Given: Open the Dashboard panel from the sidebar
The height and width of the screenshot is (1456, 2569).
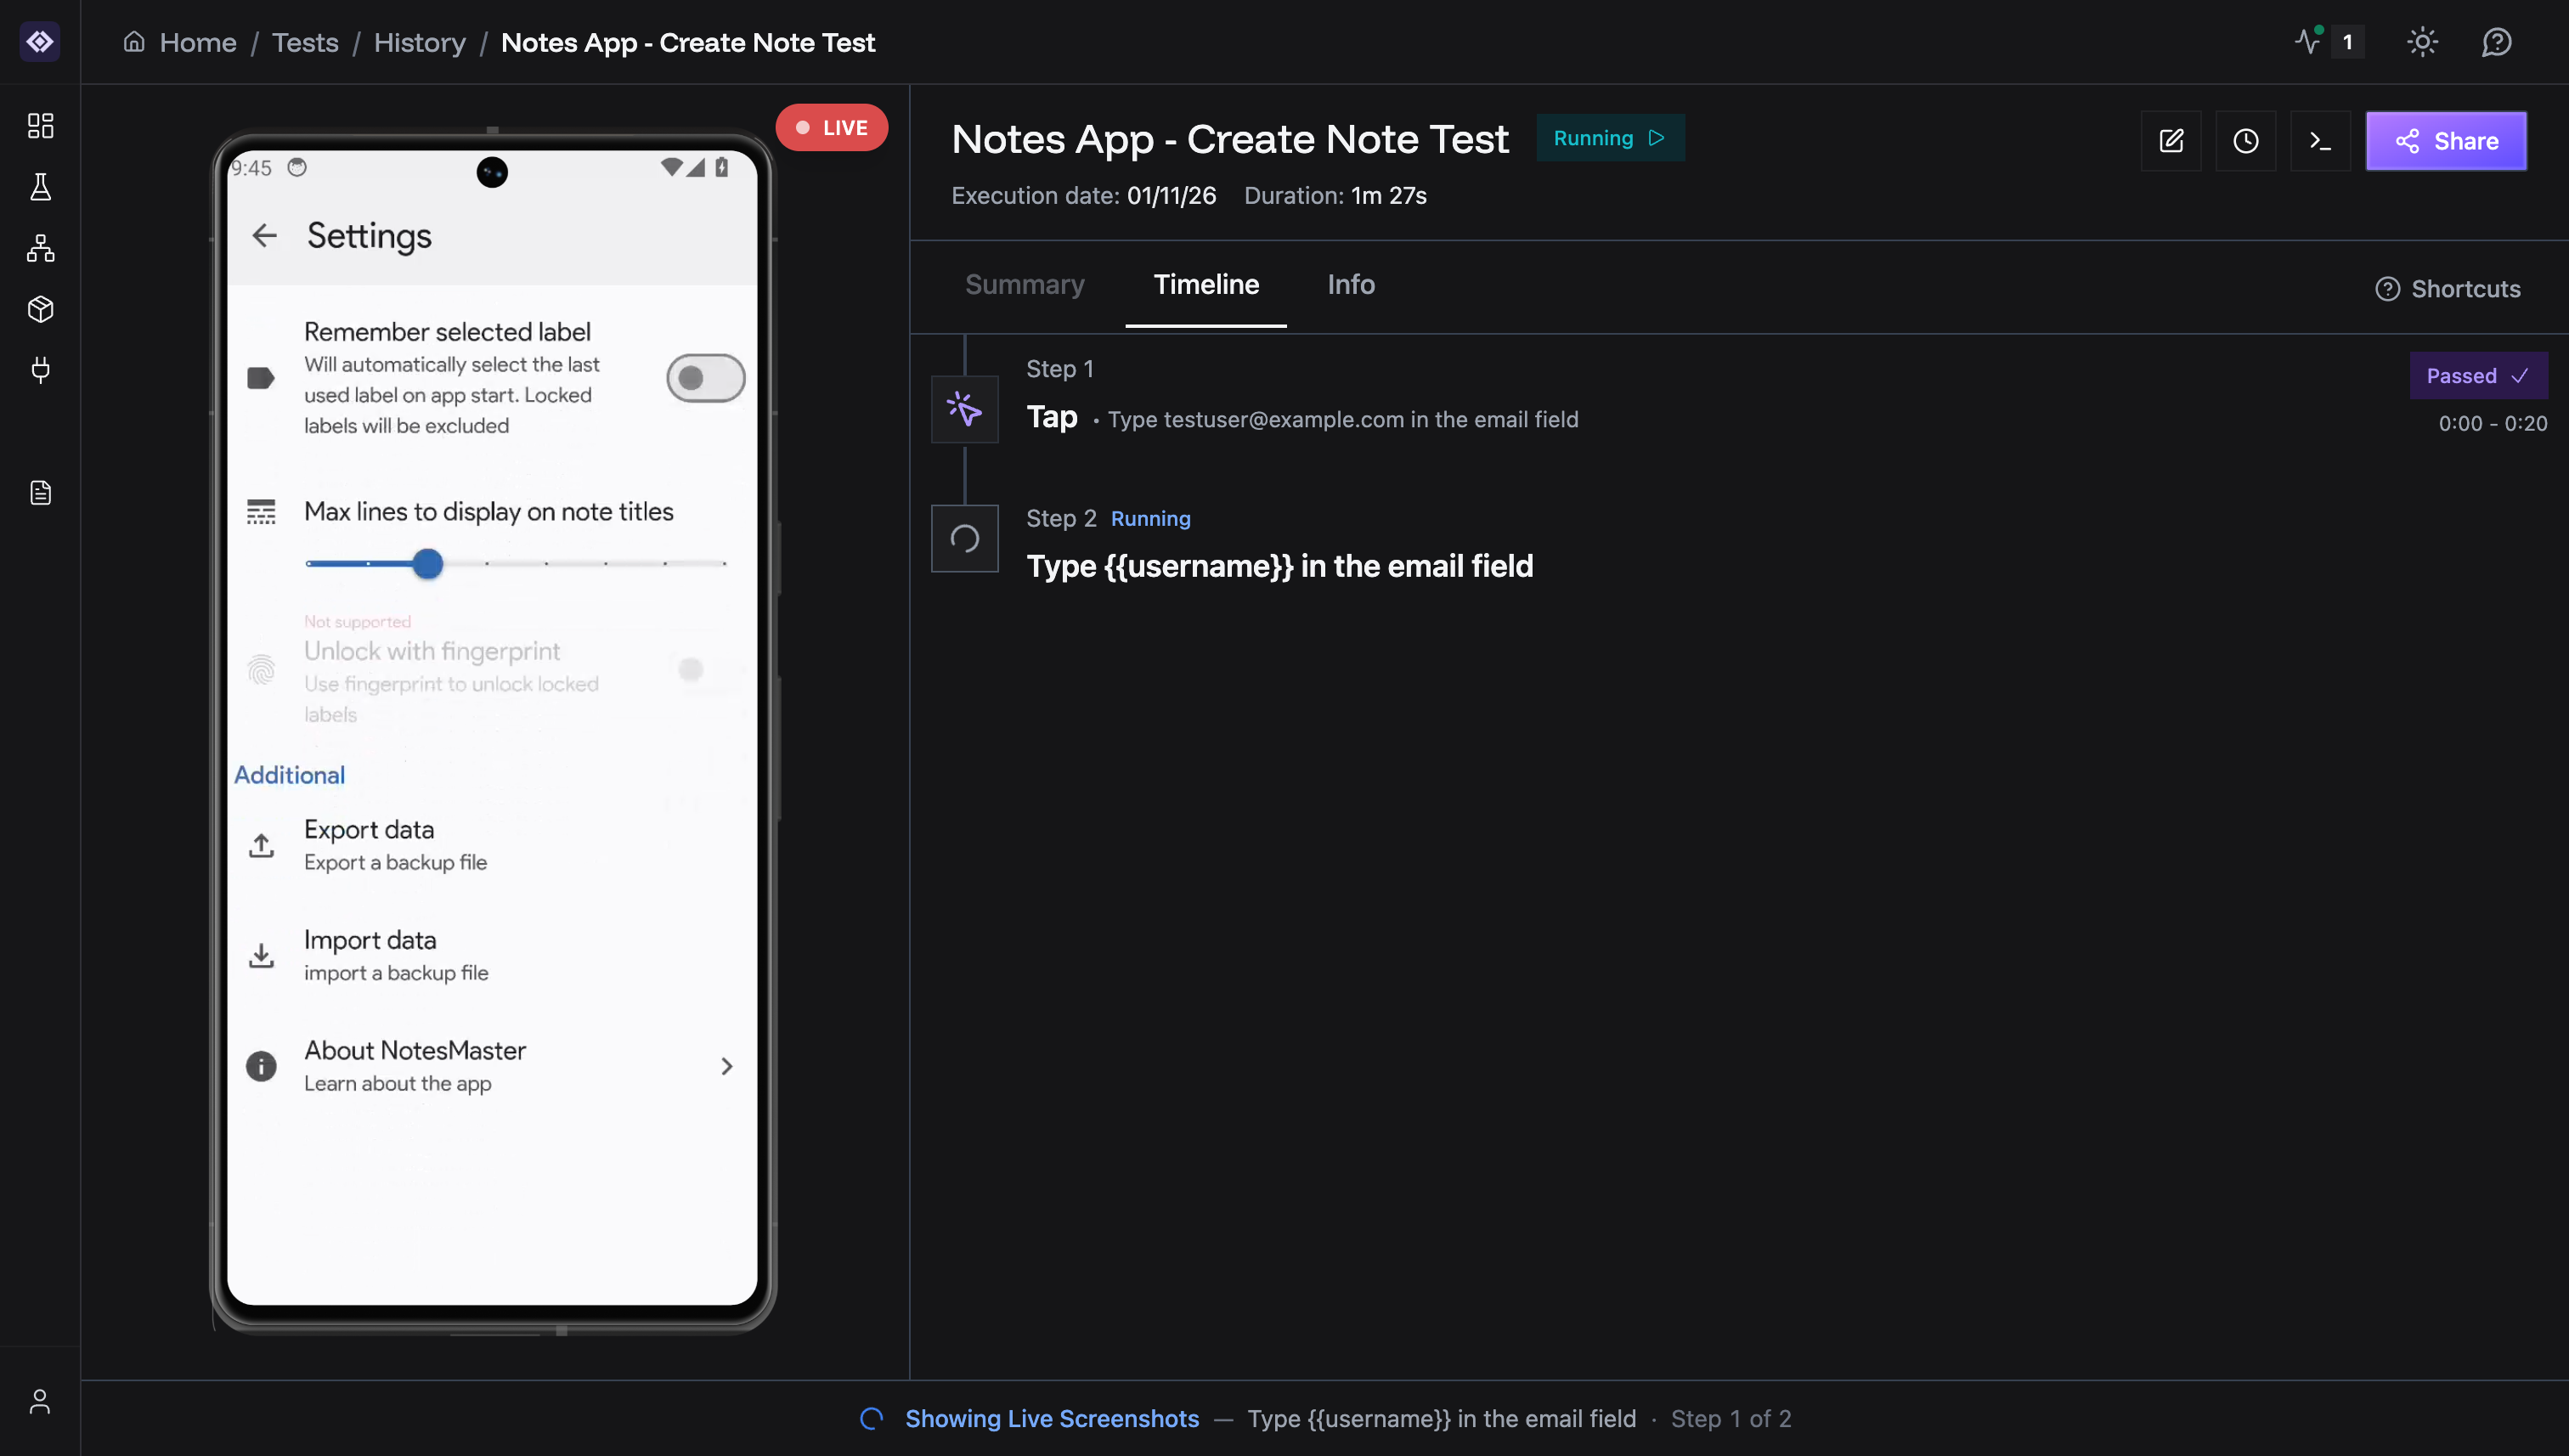Looking at the screenshot, I should coord(40,126).
